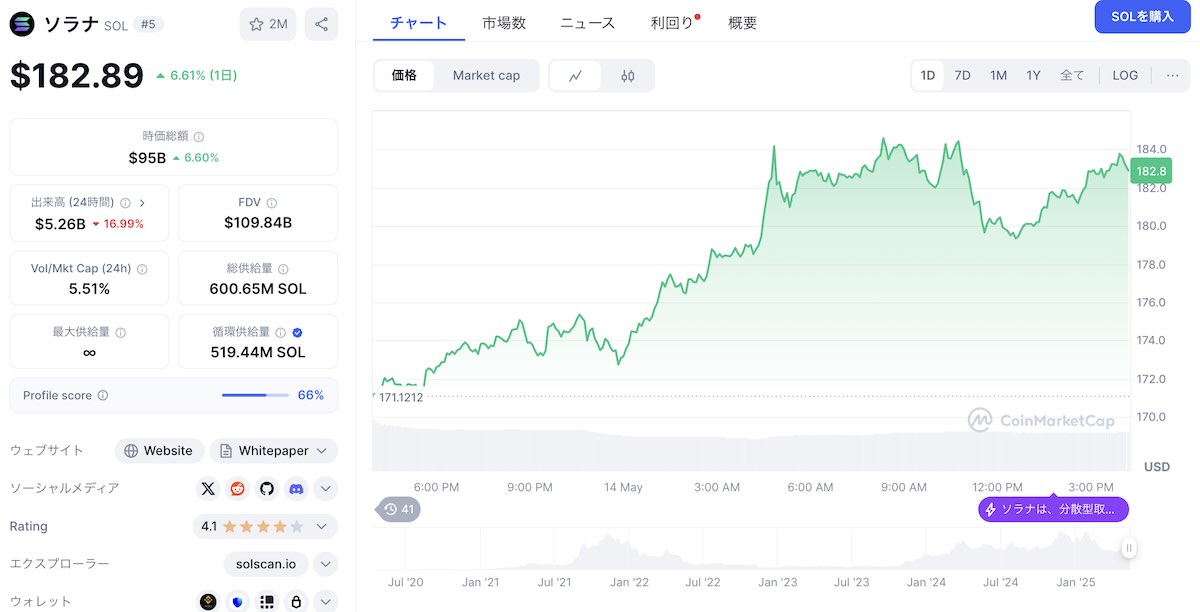Viewport: 1200px width, 612px height.
Task: Click info icon next to 時価総額
Action: click(199, 137)
